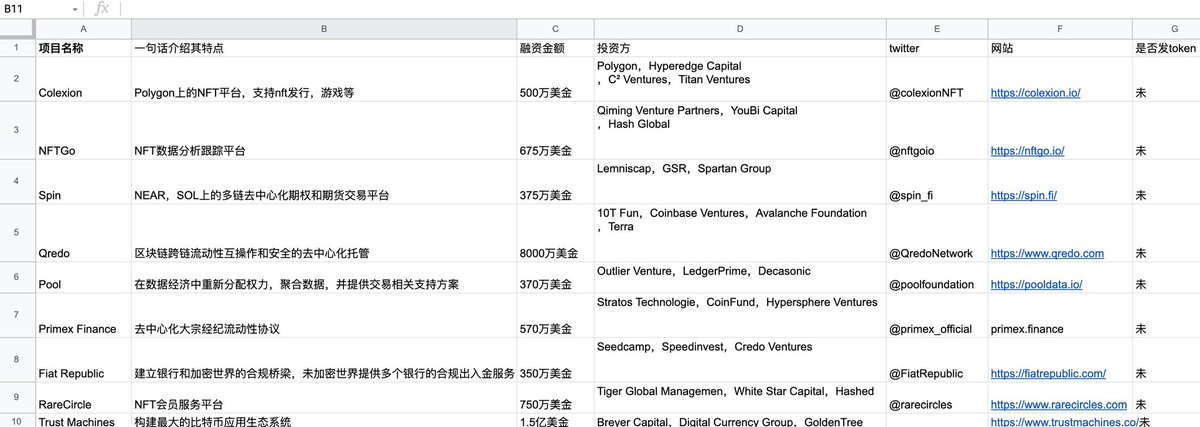Select column D header
The image size is (1200, 427).
tap(739, 29)
